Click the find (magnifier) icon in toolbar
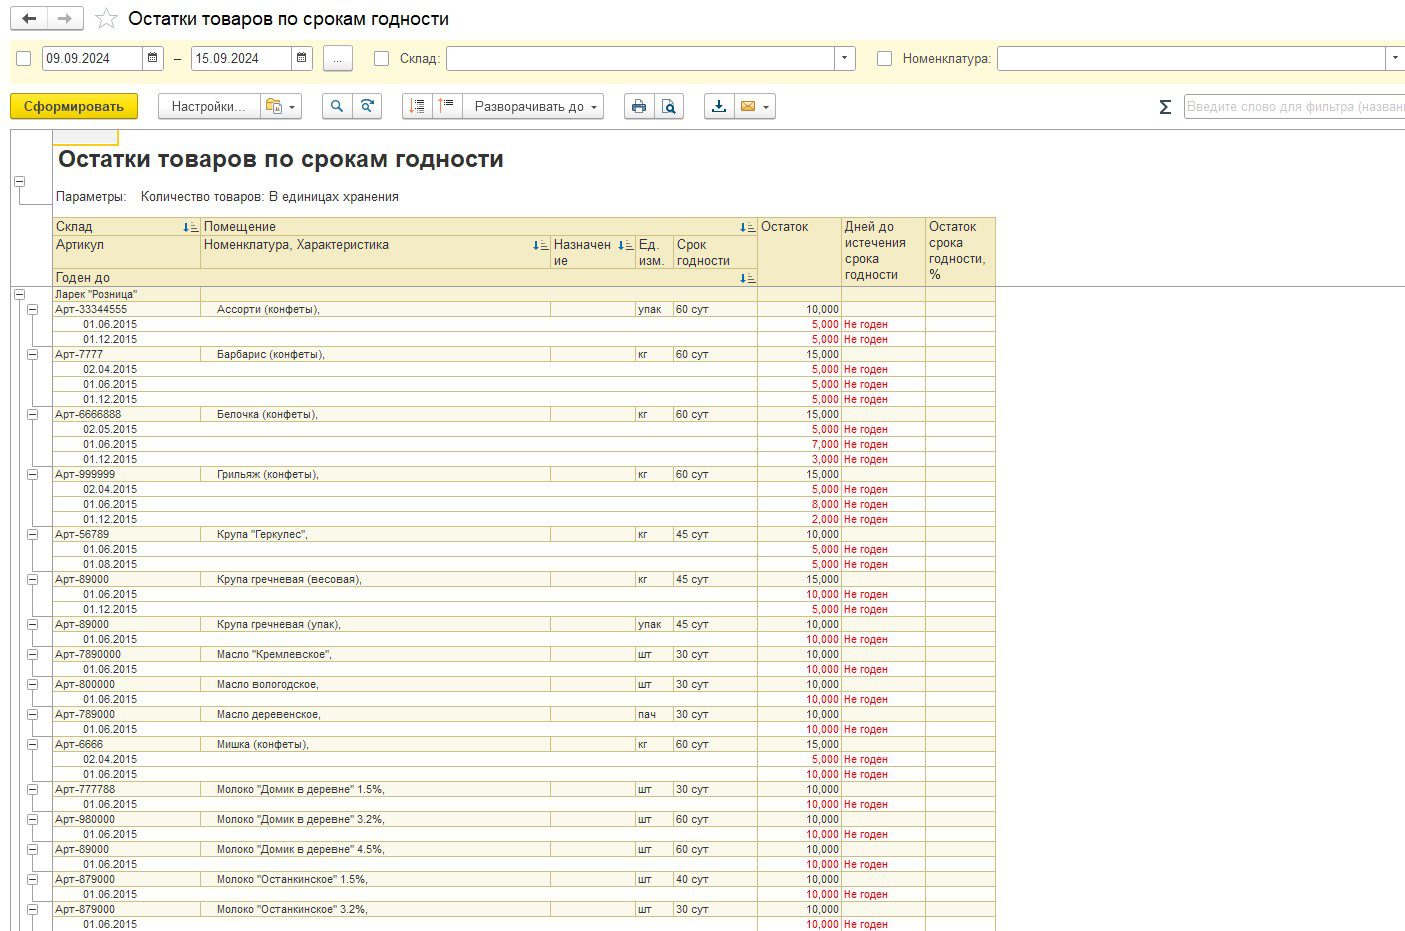The image size is (1405, 931). 337,106
